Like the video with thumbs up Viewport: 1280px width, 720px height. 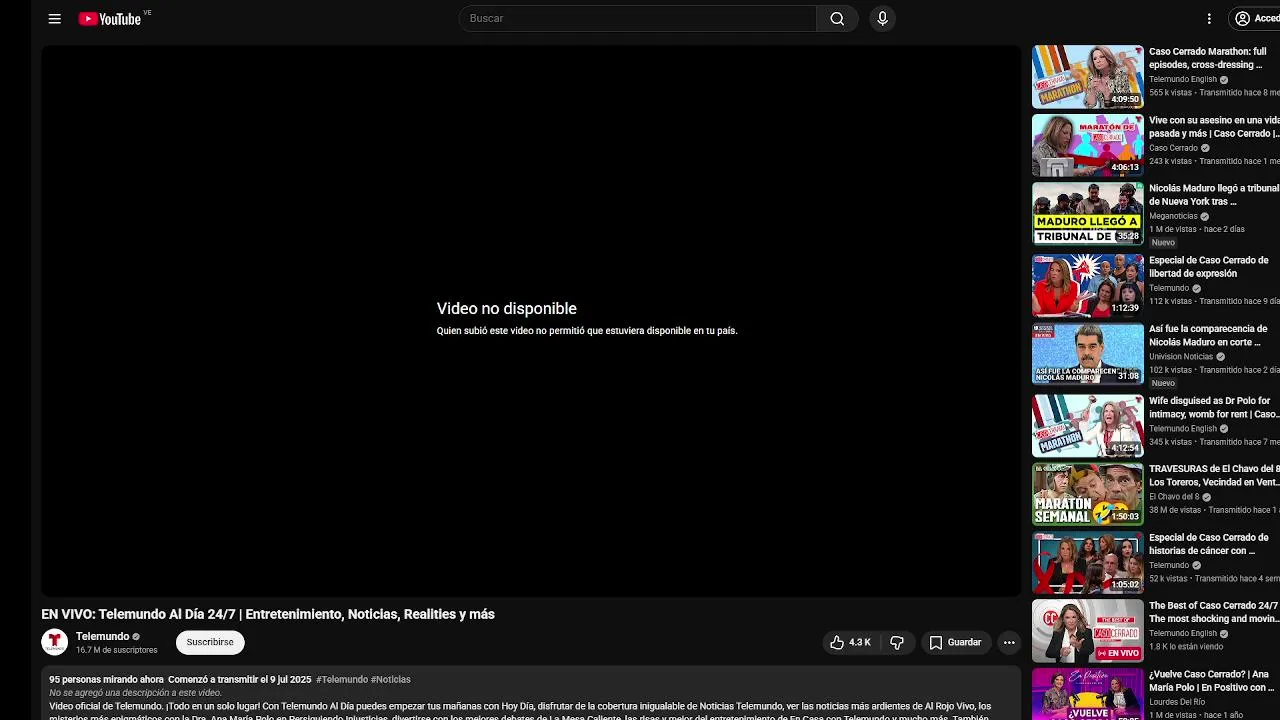(850, 642)
